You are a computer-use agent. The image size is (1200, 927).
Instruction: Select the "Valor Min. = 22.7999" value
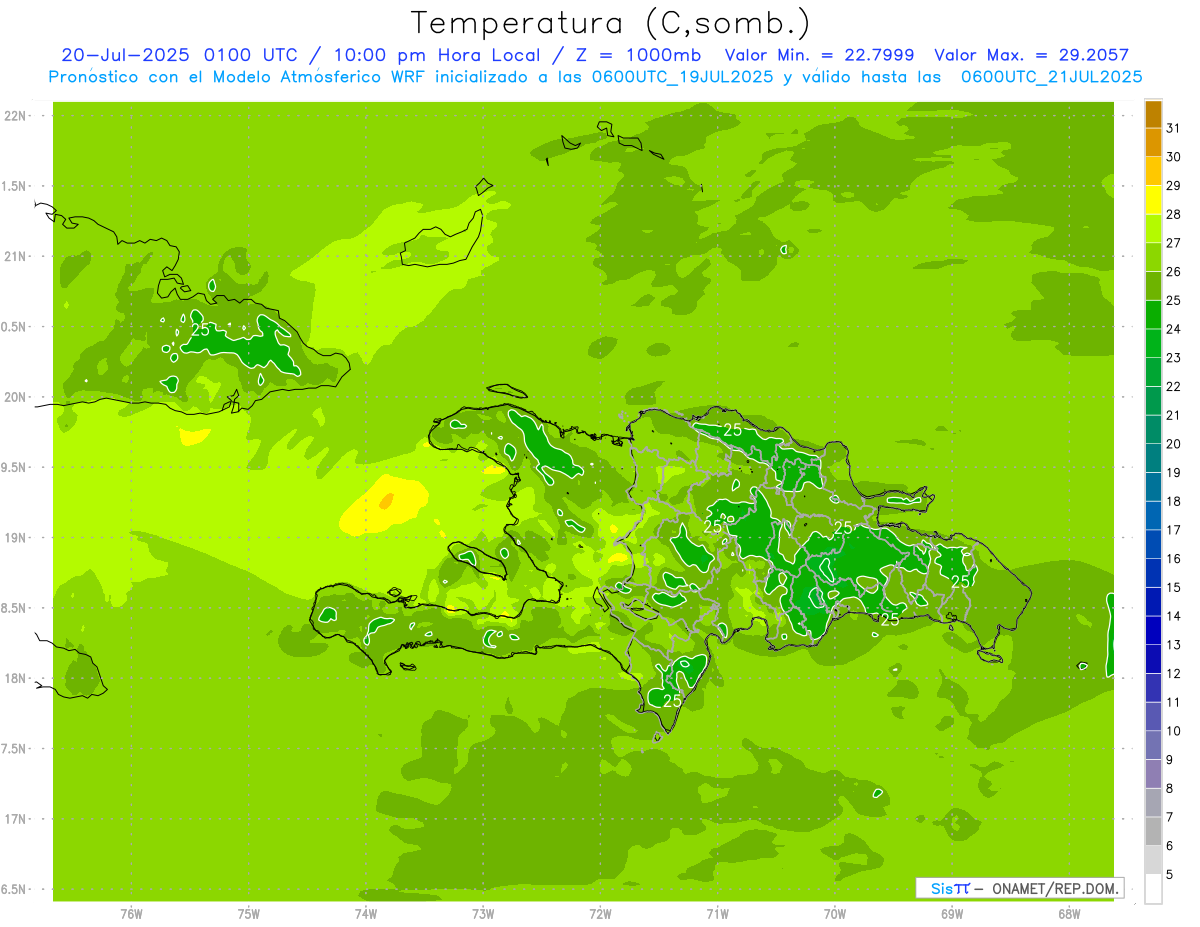[x=819, y=55]
